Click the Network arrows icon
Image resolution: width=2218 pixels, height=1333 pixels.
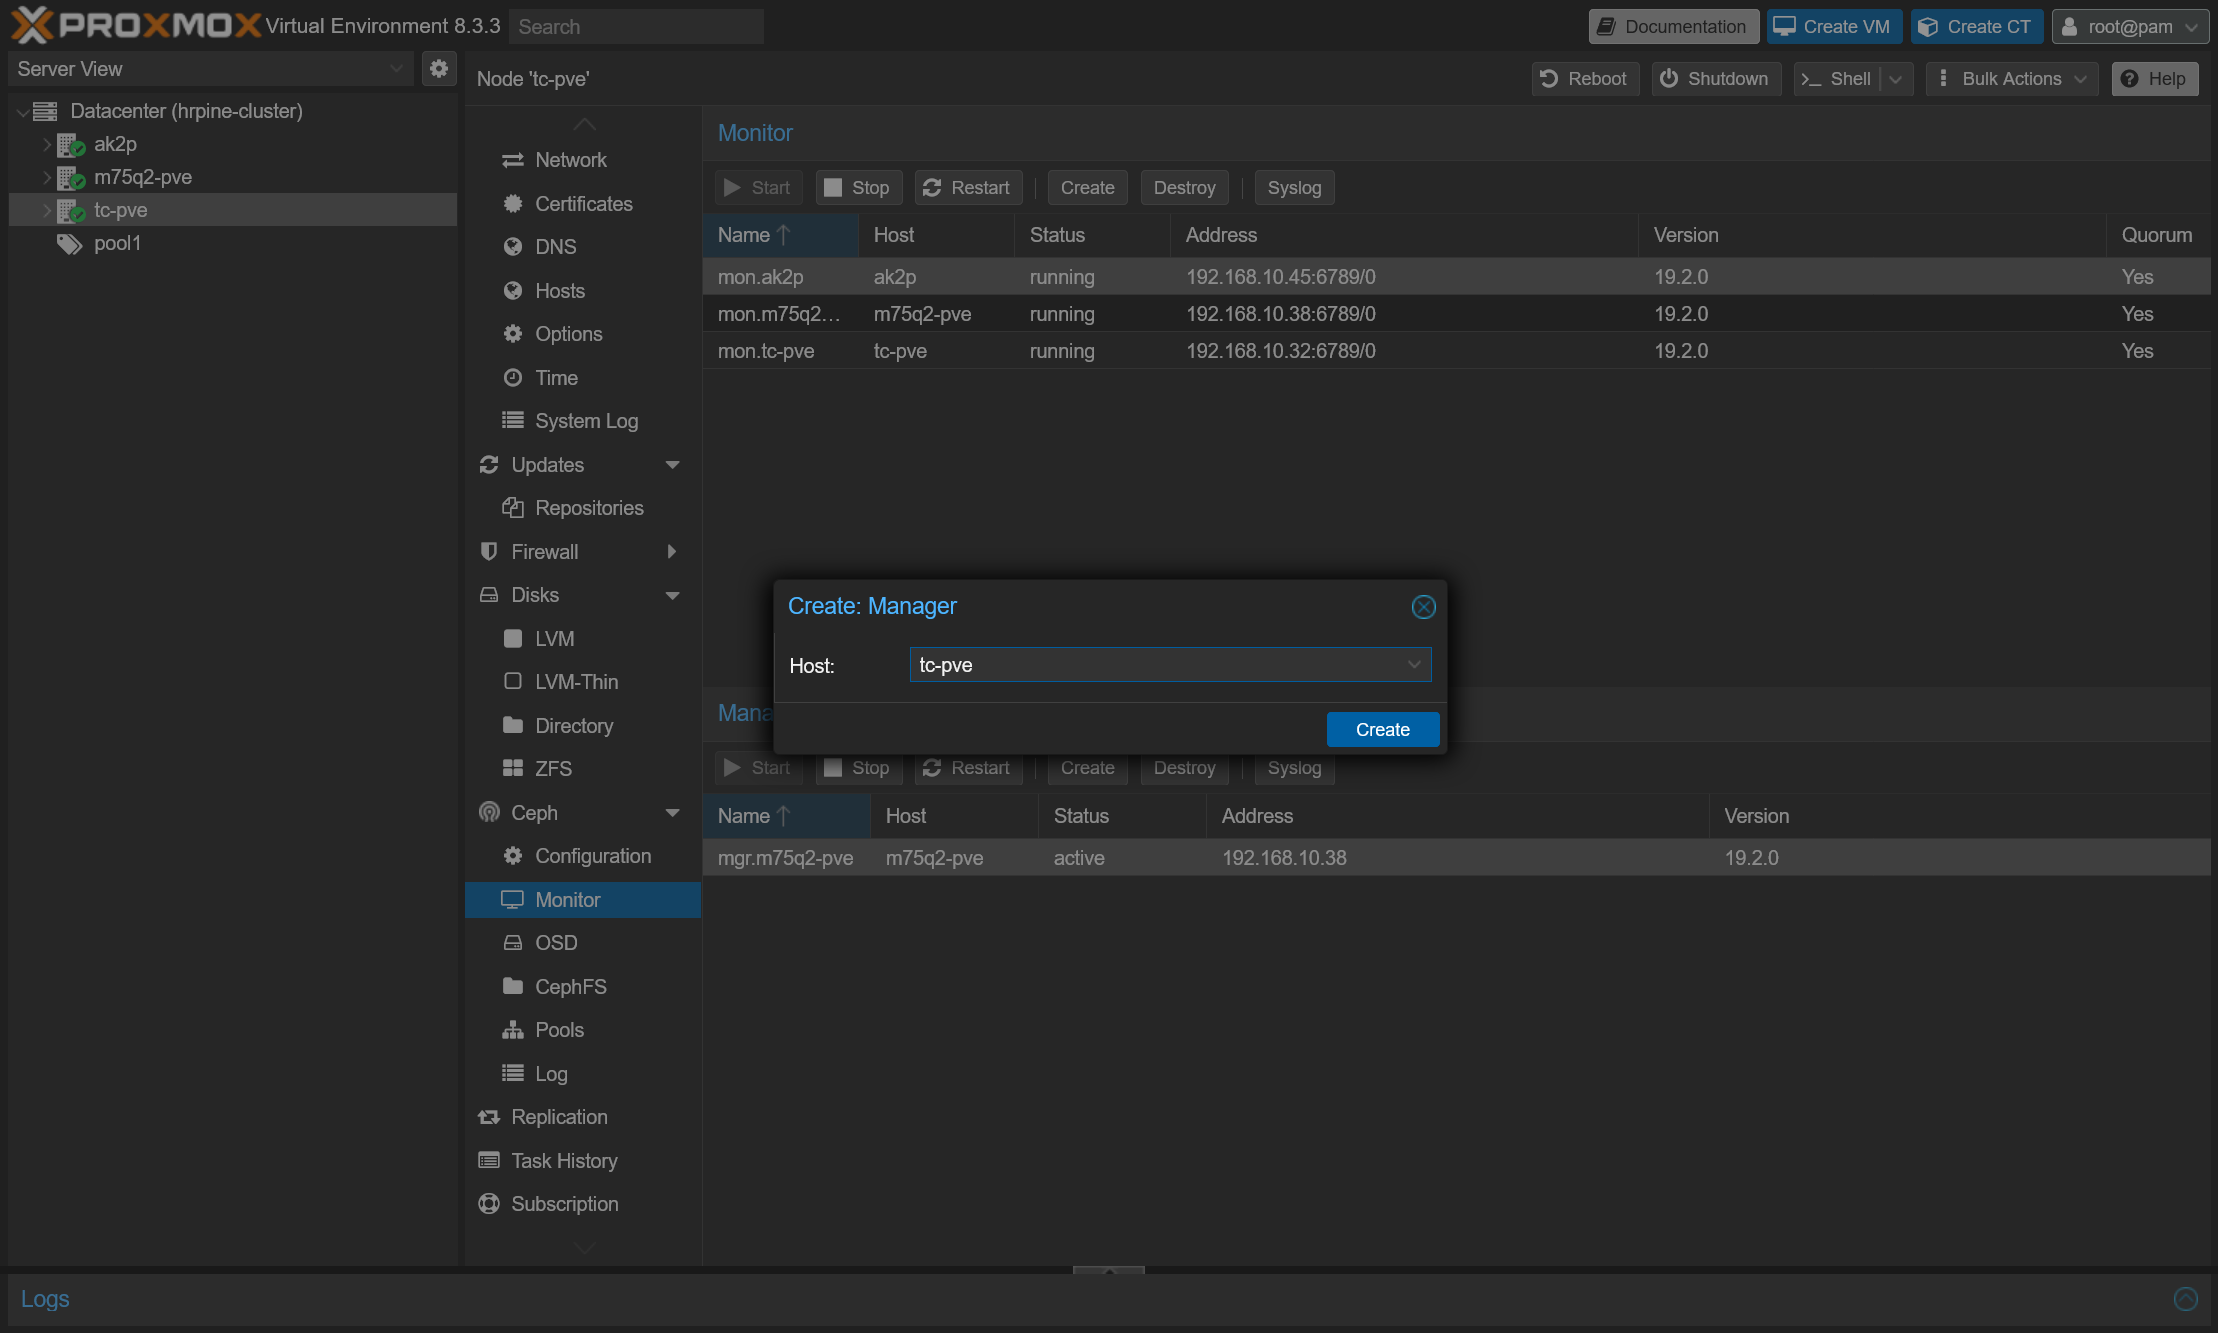pyautogui.click(x=513, y=160)
